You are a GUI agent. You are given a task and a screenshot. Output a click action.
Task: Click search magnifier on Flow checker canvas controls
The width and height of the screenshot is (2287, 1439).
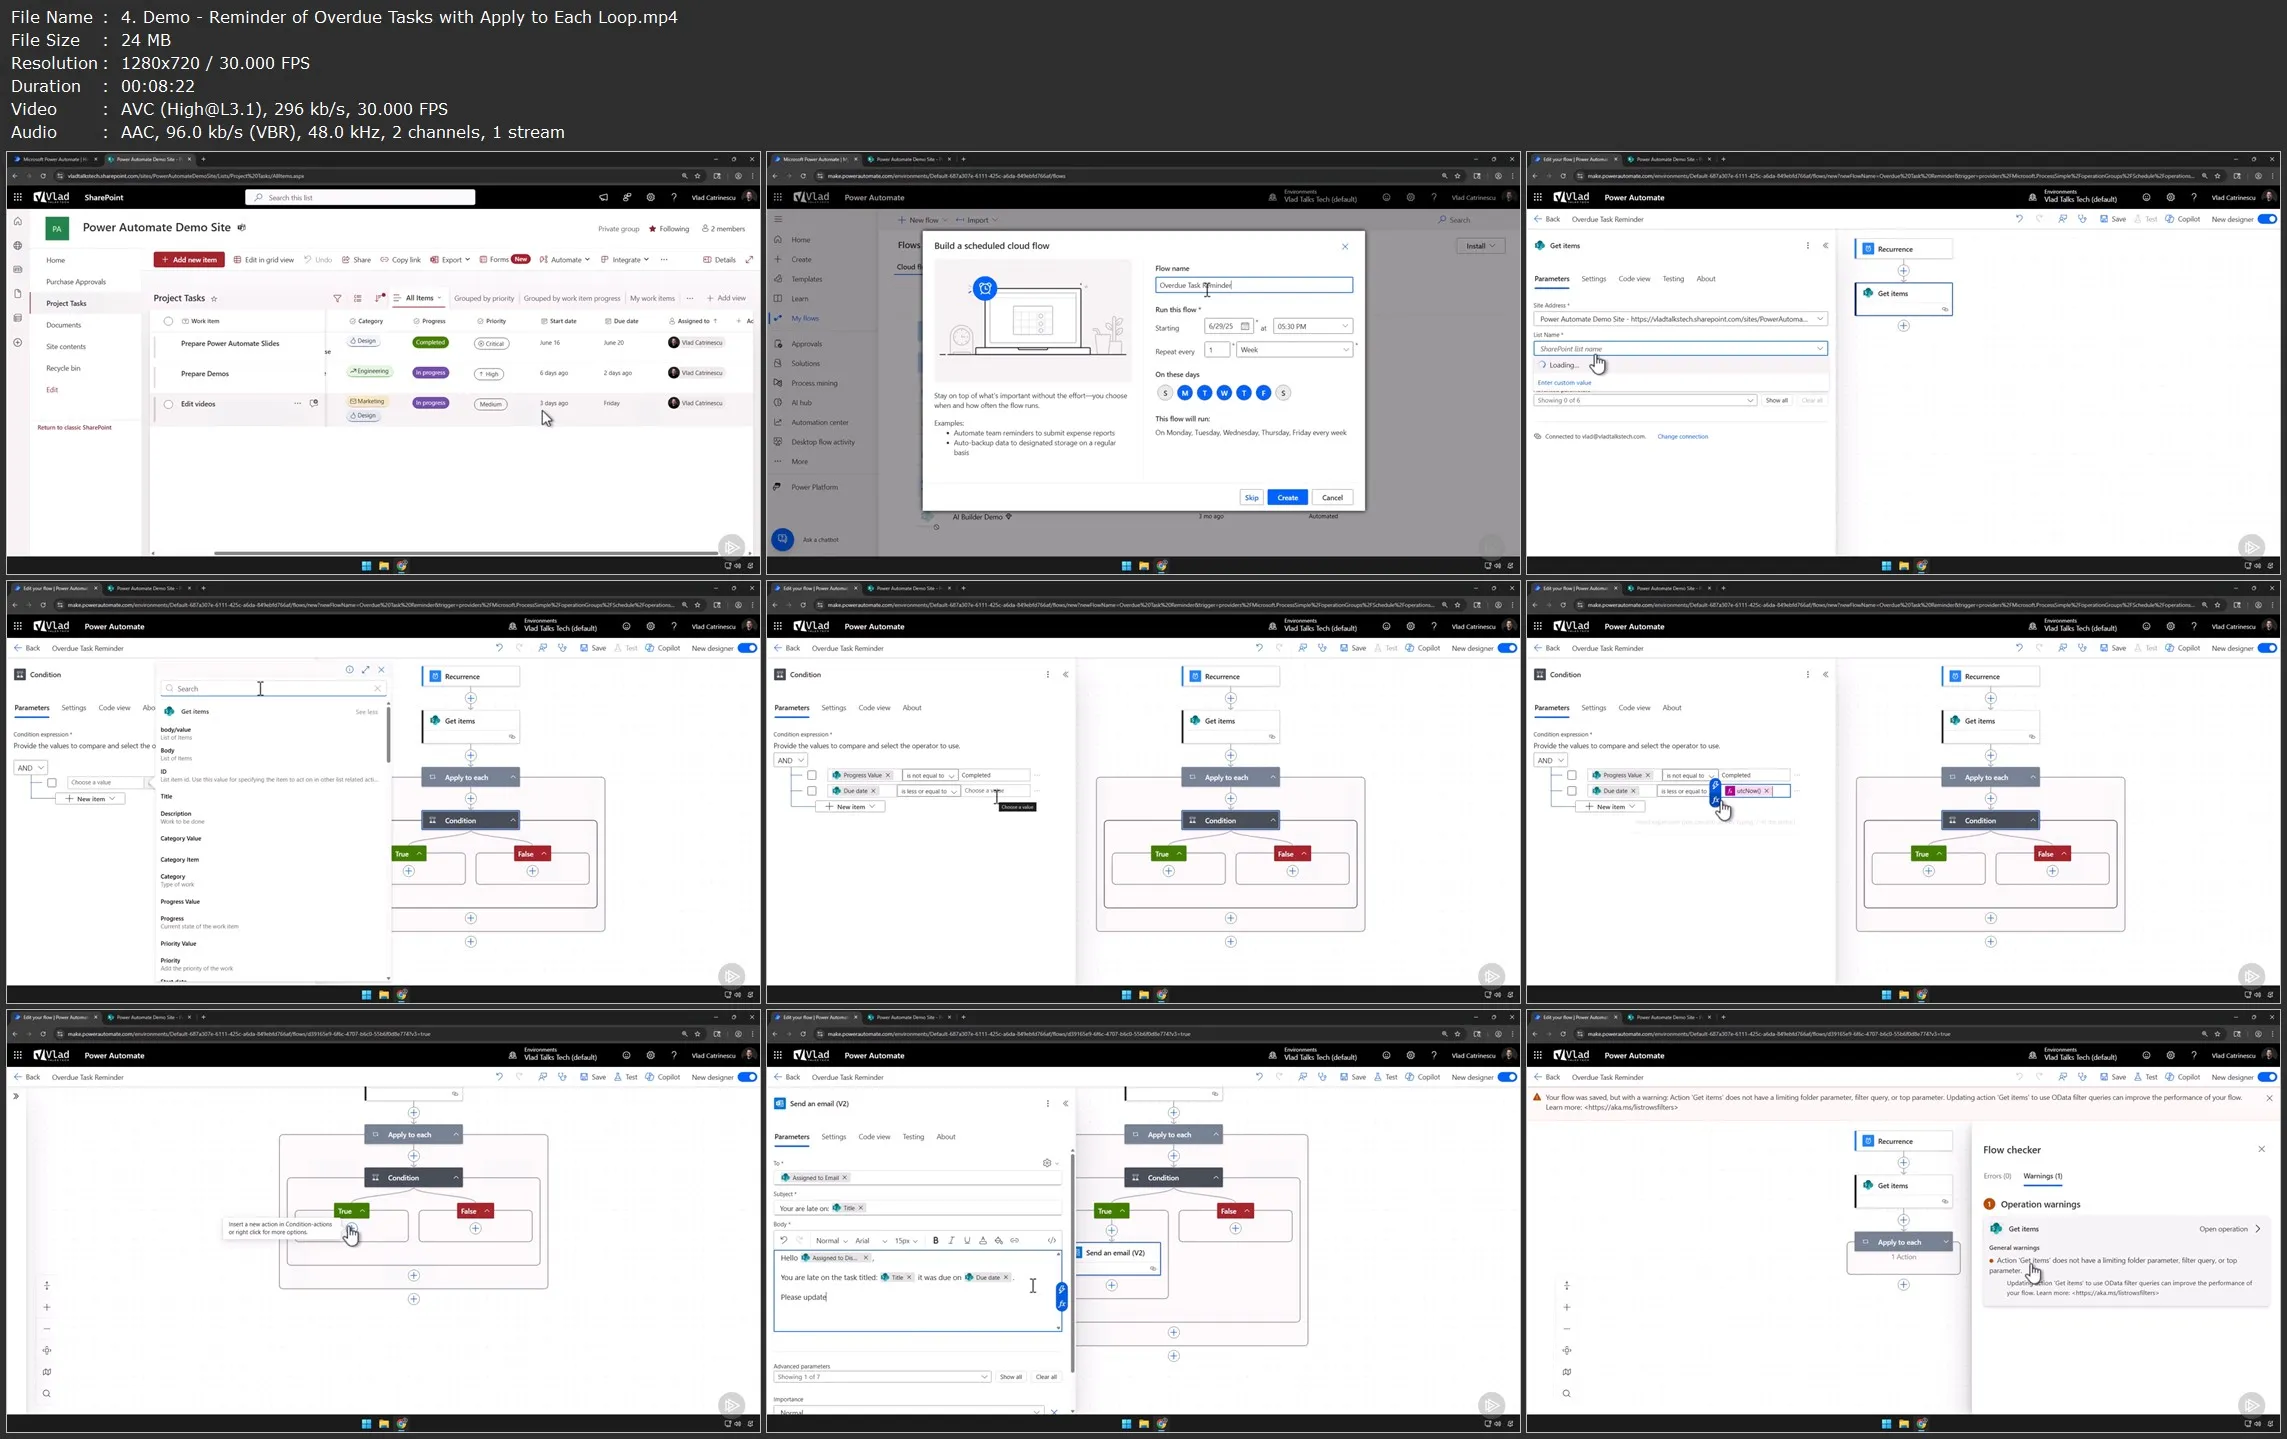1567,1393
